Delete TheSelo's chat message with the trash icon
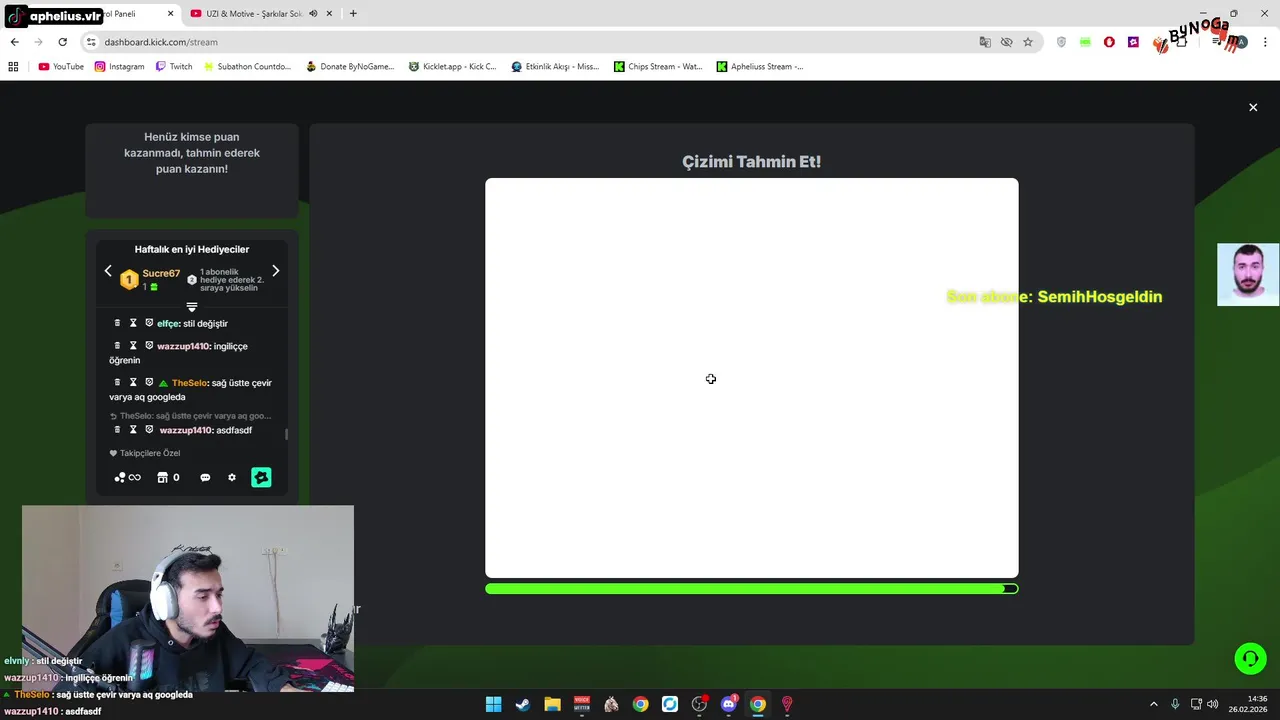Viewport: 1280px width, 720px height. 117,382
